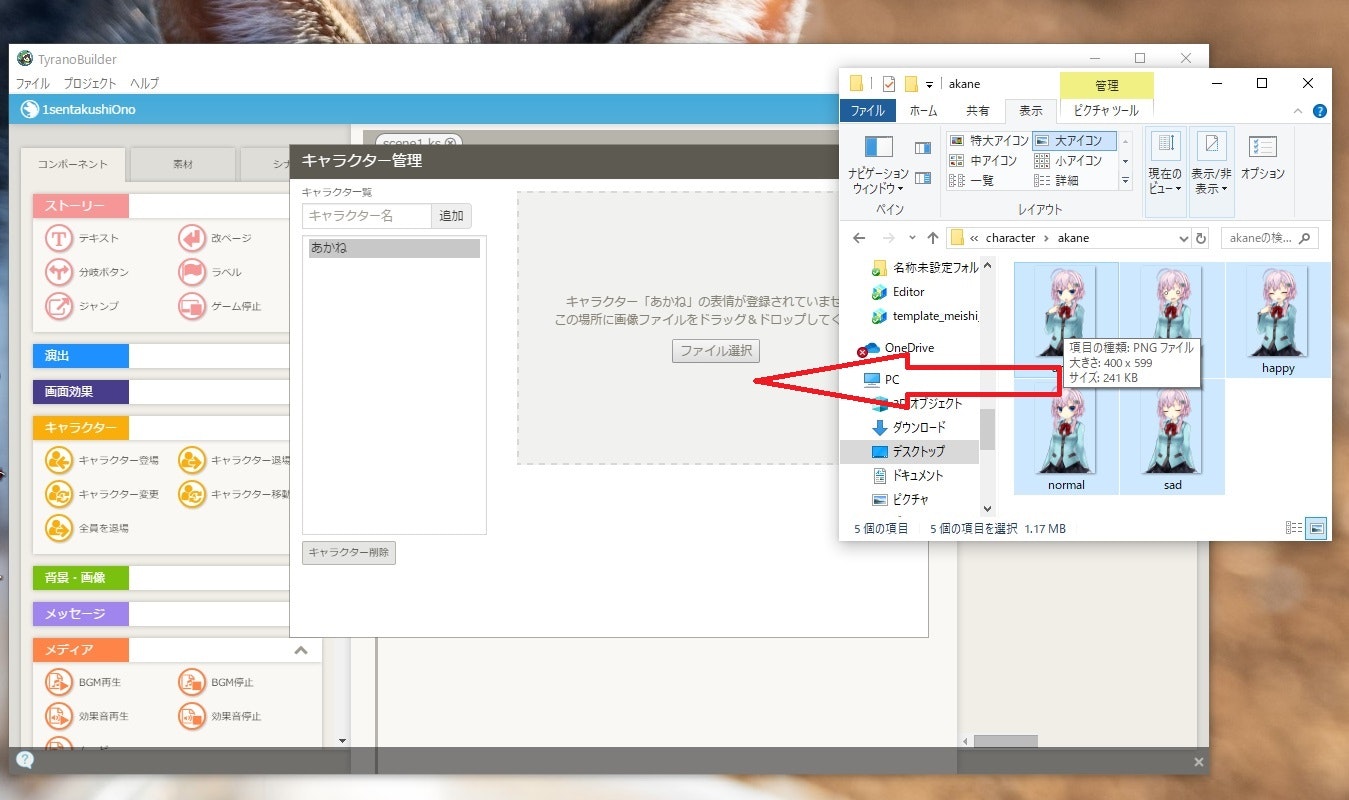Image resolution: width=1349 pixels, height=800 pixels.
Task: Focus the キャラクター名 input field
Action: tap(366, 216)
